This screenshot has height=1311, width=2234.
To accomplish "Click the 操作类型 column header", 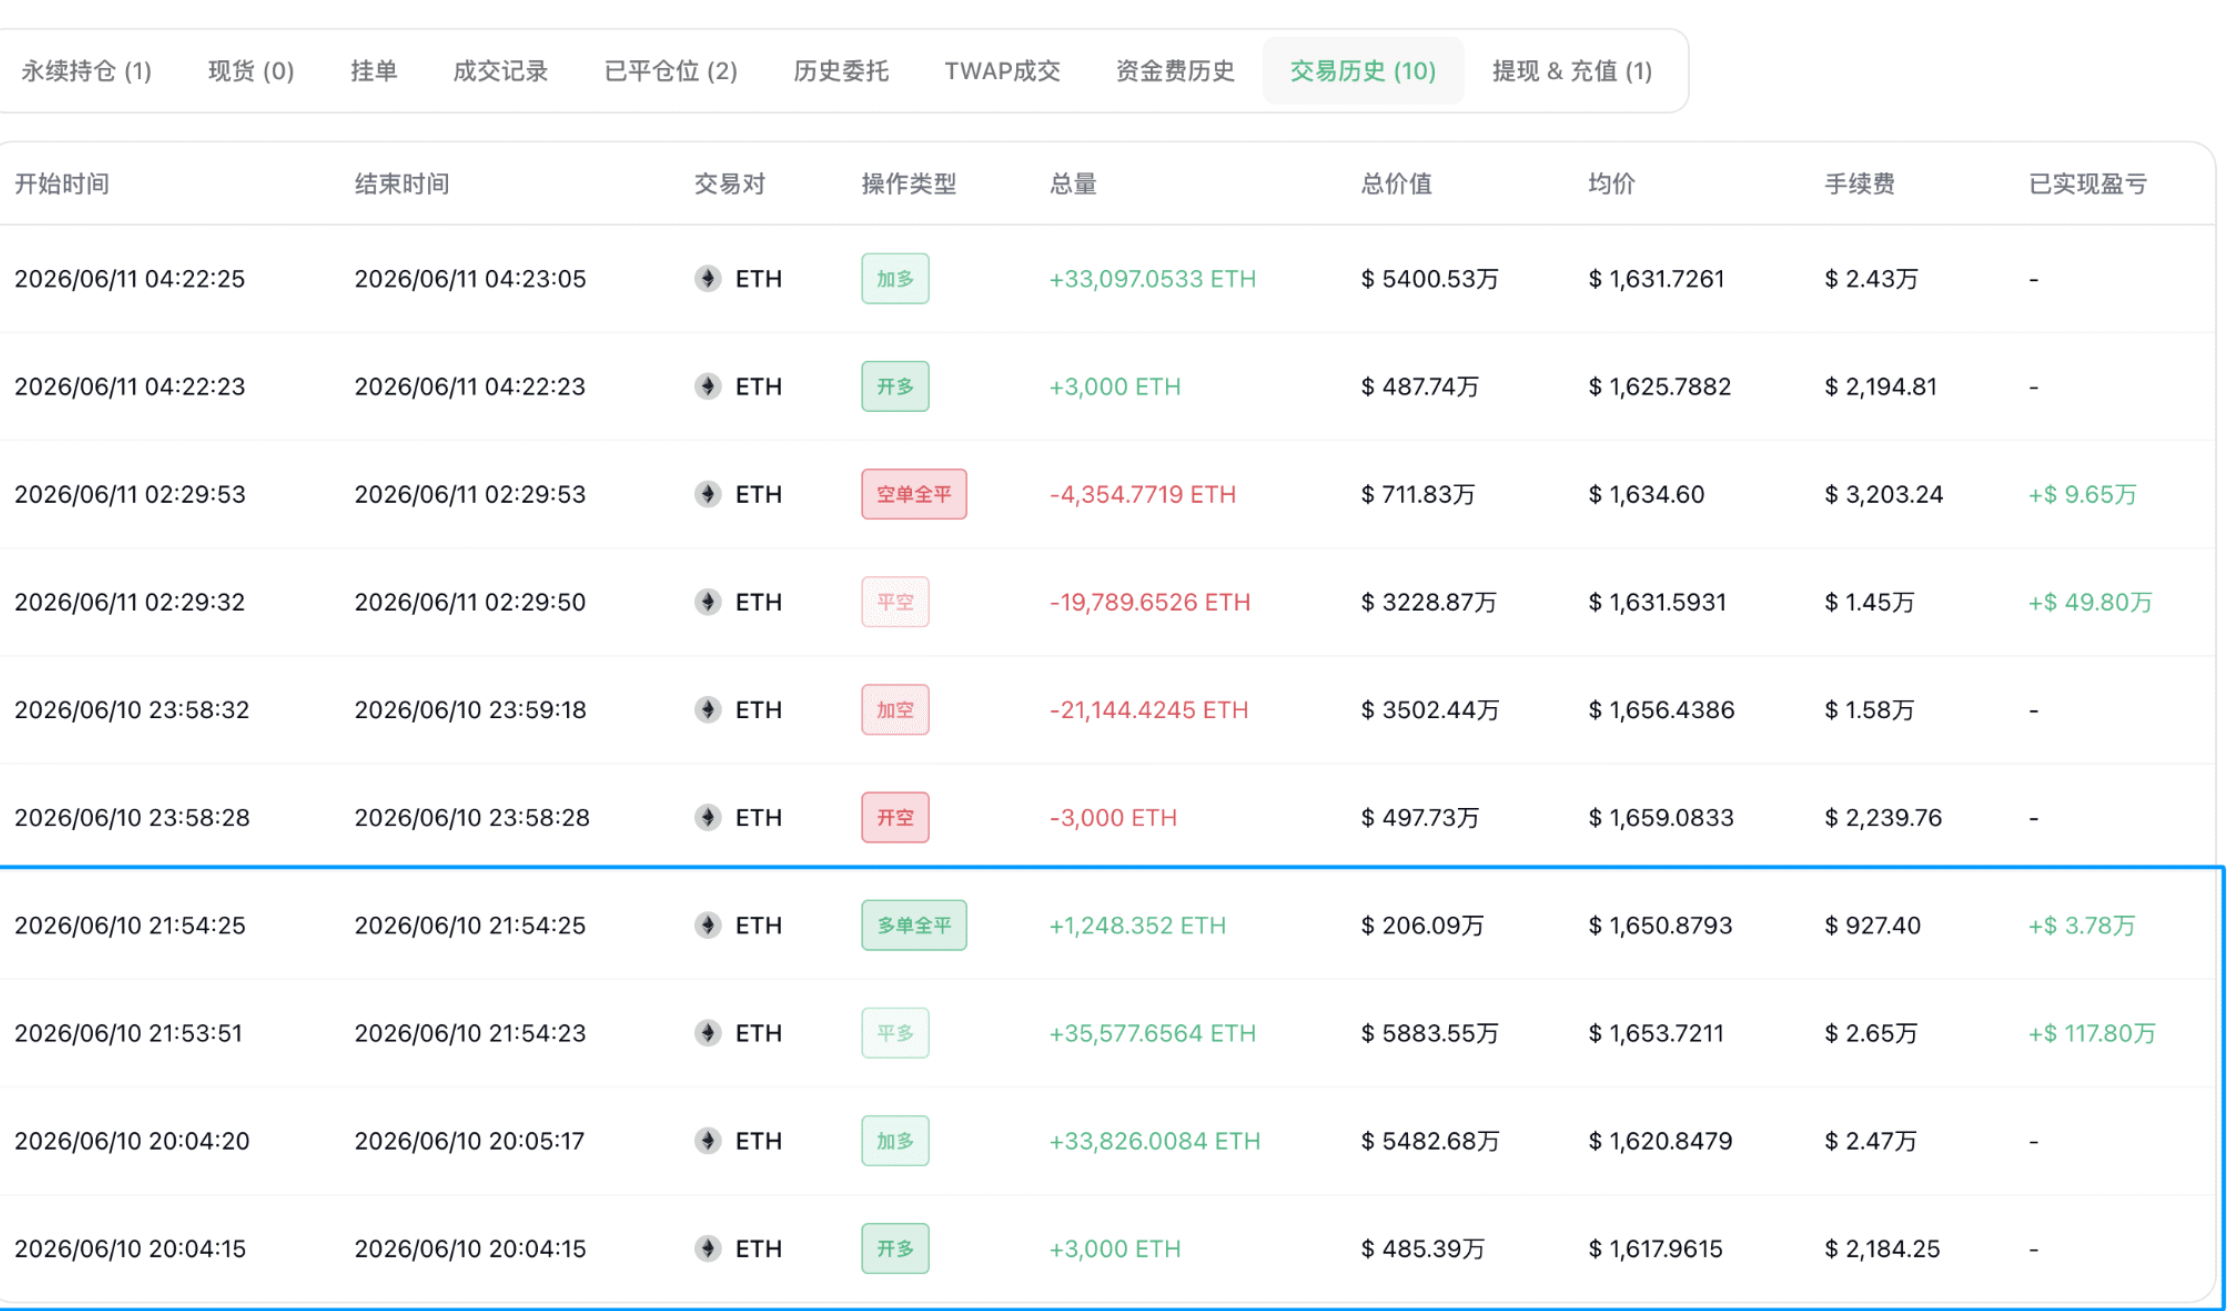I will 909,184.
